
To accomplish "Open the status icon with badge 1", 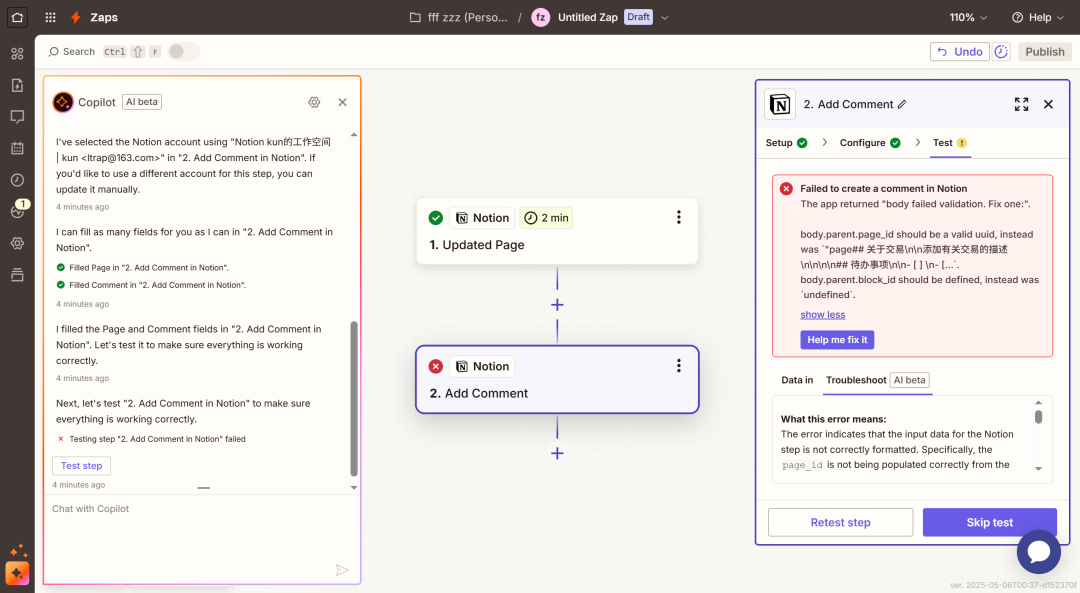I will tap(19, 209).
